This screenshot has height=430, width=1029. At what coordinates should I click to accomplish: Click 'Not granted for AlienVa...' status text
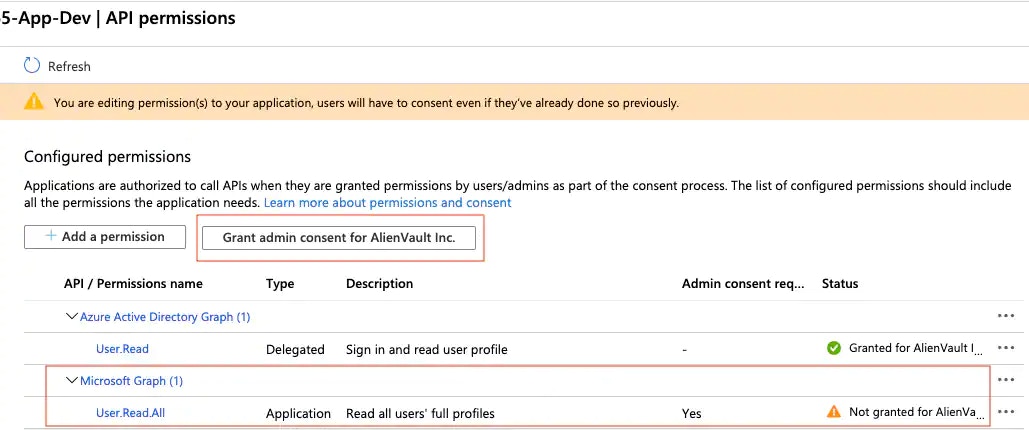pyautogui.click(x=917, y=412)
